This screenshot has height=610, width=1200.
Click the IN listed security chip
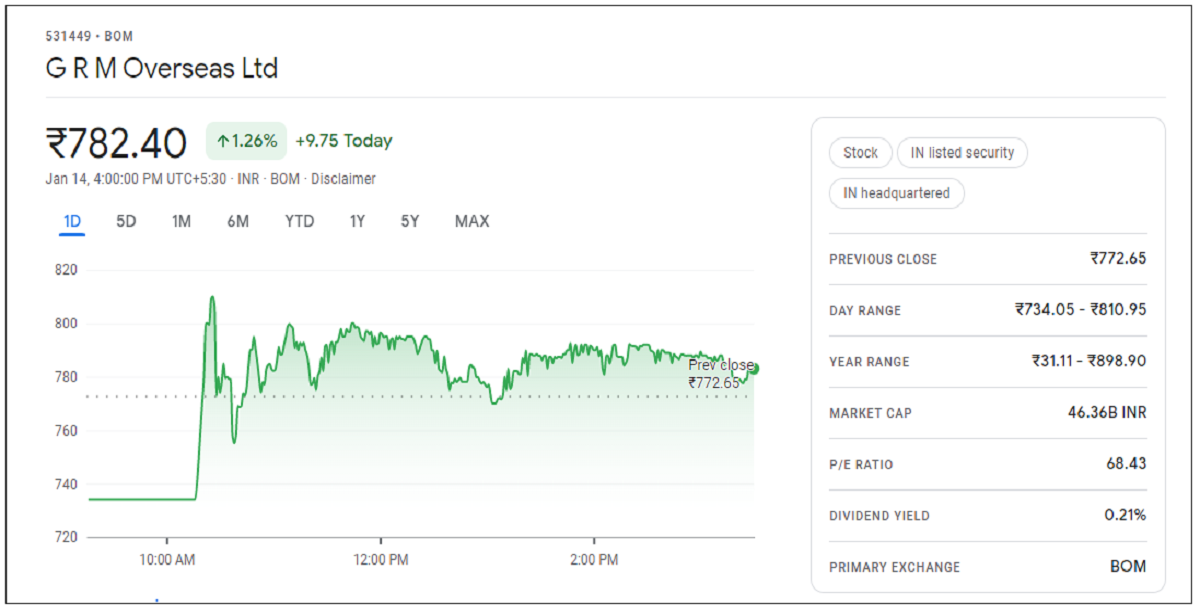(x=962, y=153)
